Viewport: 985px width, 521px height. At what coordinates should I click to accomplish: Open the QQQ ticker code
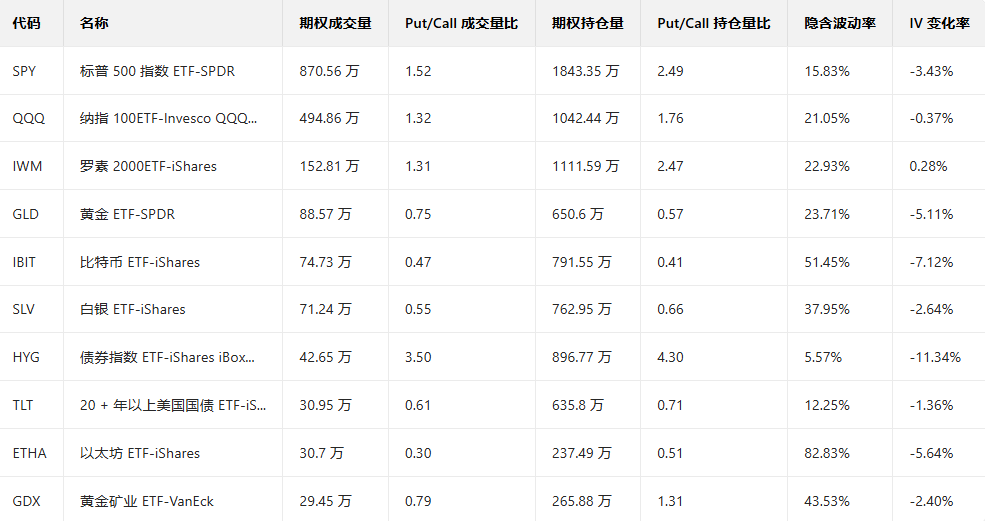[x=28, y=118]
